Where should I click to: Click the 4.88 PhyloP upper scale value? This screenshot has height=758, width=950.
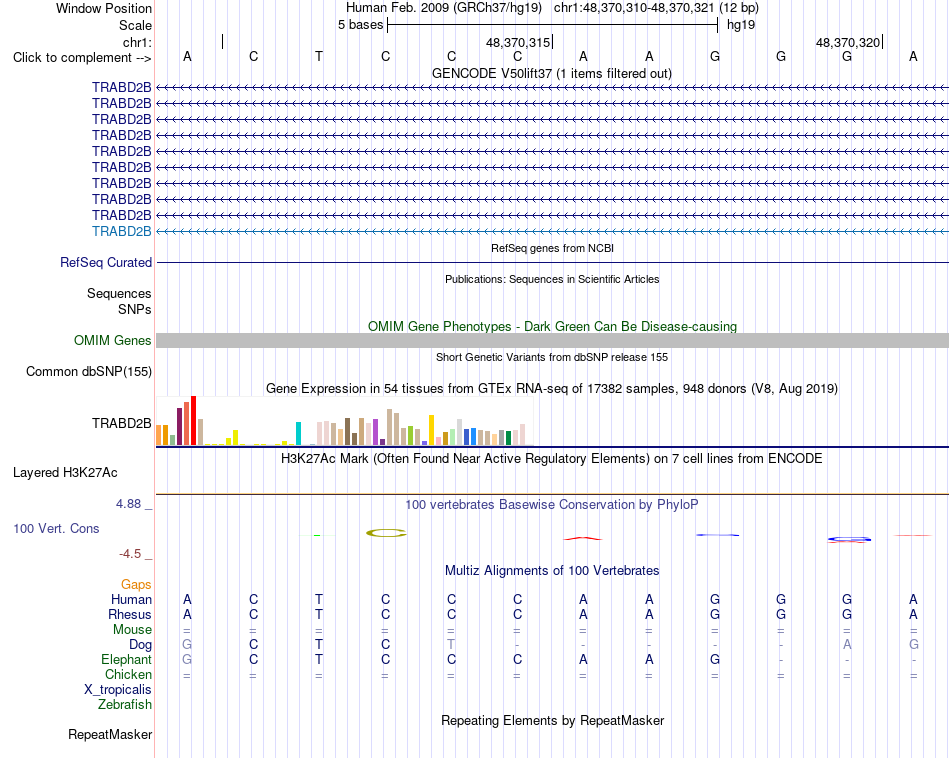(x=128, y=504)
